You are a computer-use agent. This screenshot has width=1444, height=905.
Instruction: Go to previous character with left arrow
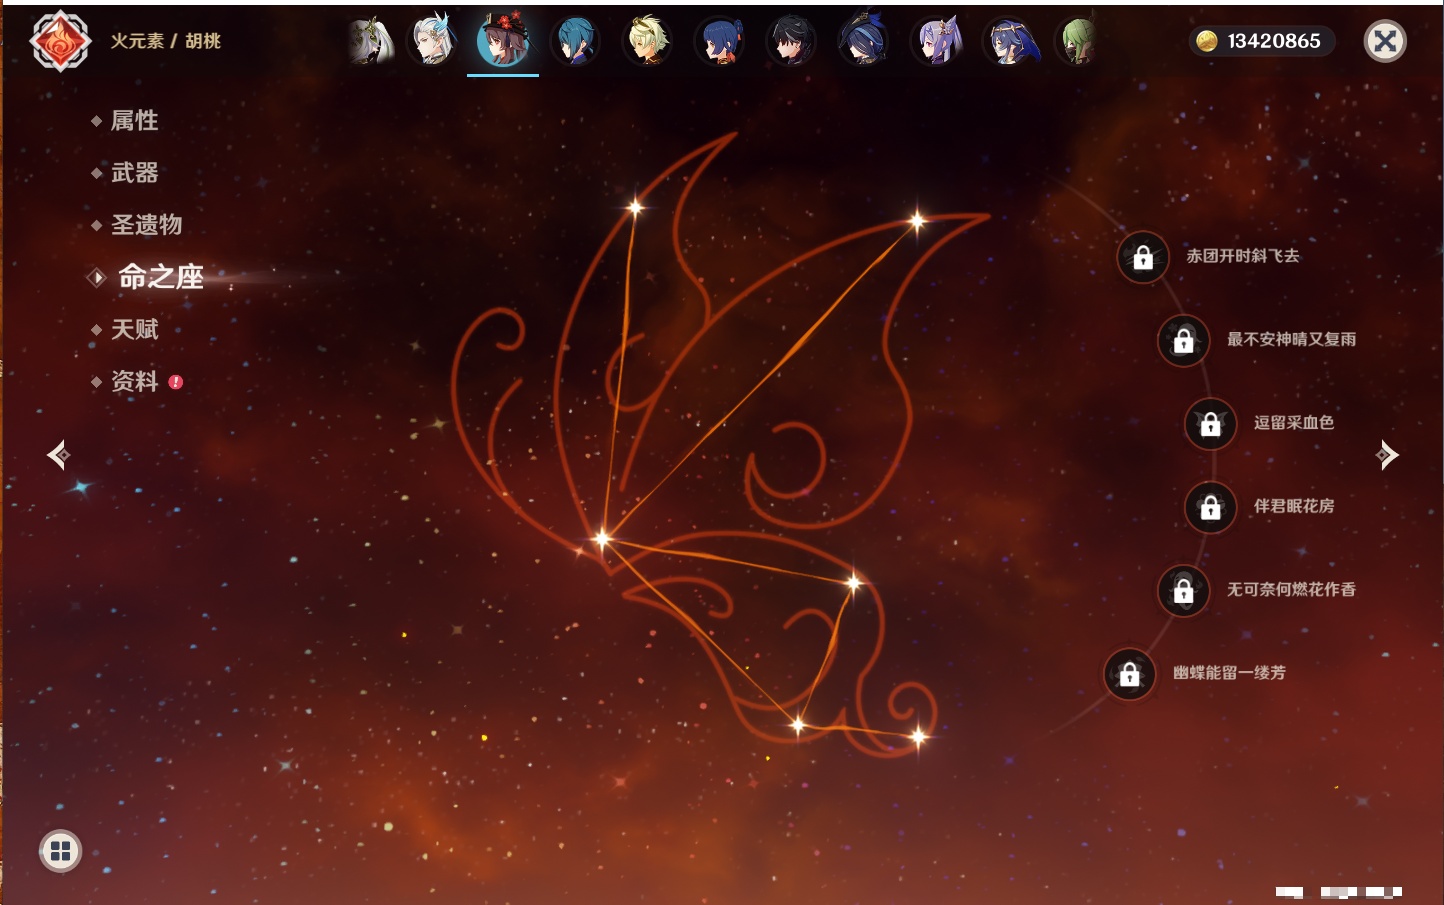pyautogui.click(x=58, y=455)
